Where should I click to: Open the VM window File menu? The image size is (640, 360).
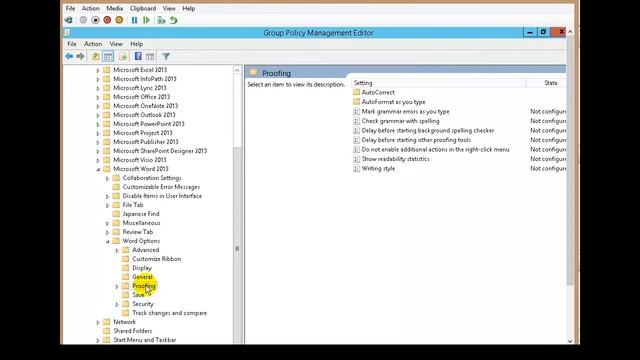point(70,8)
